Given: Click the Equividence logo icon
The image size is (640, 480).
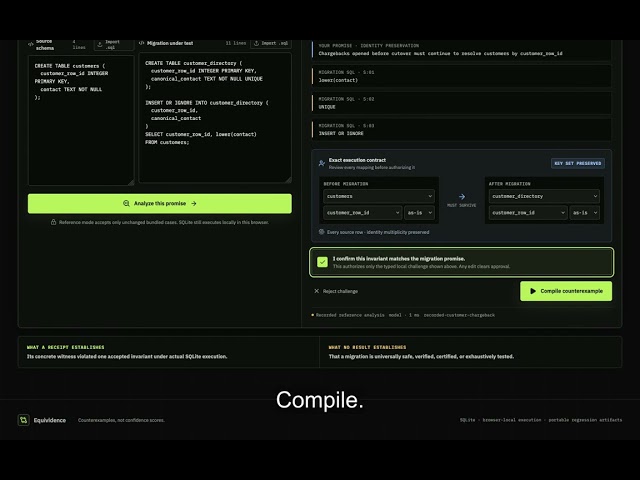Looking at the screenshot, I should (23, 420).
